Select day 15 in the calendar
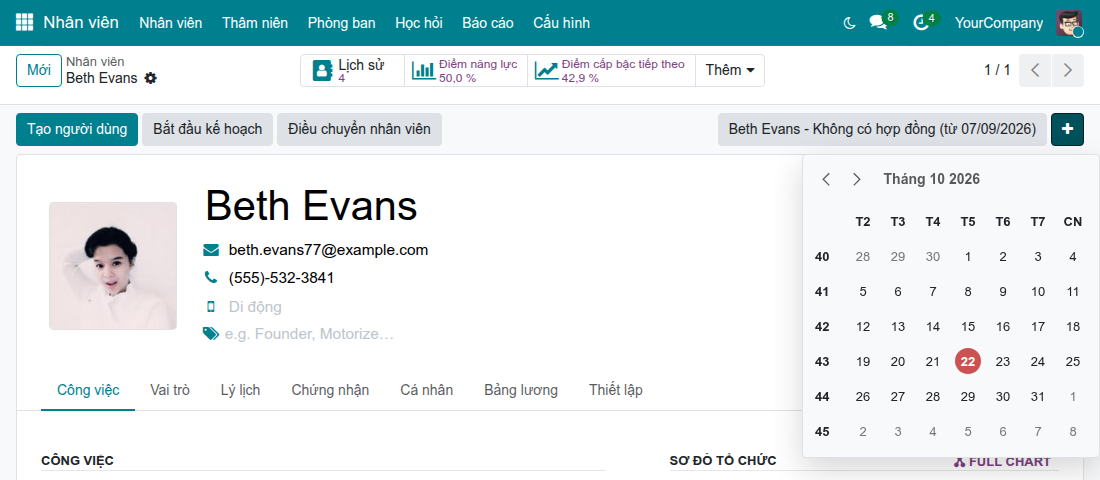Viewport: 1100px width, 480px height. tap(968, 326)
